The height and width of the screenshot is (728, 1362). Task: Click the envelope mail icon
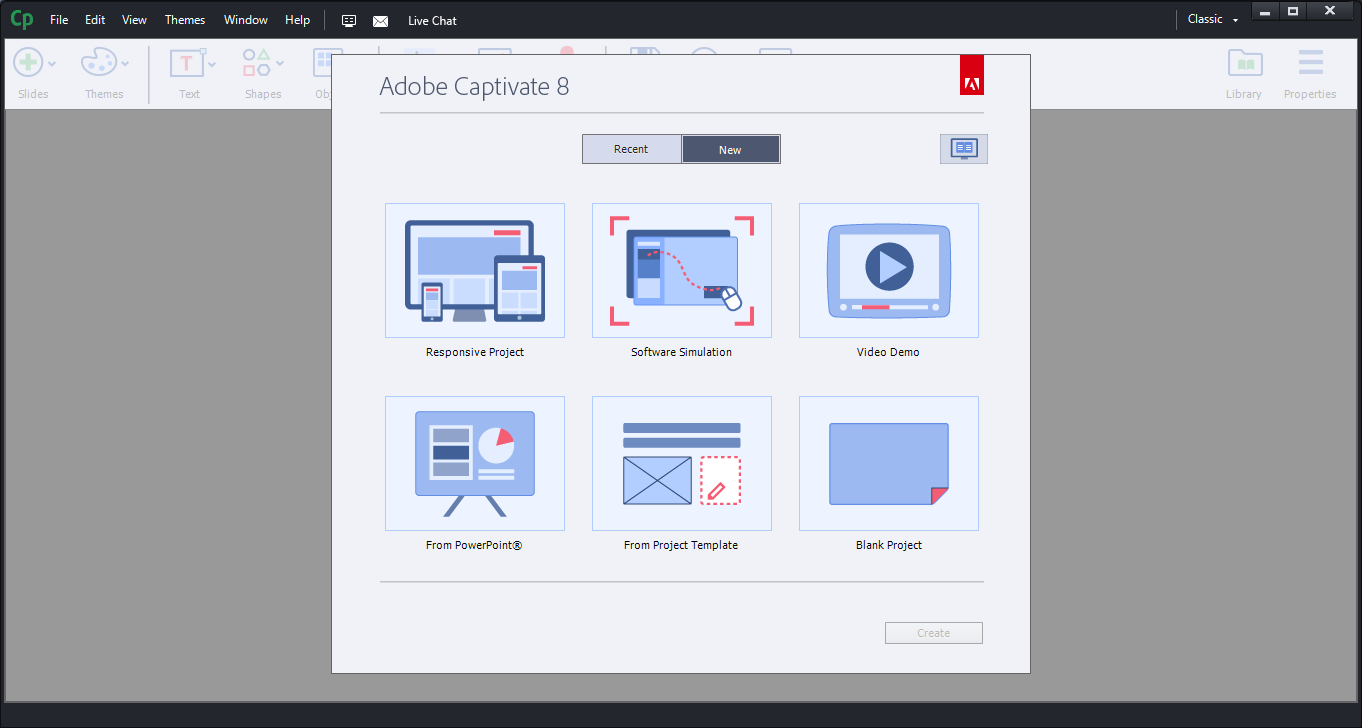(380, 21)
